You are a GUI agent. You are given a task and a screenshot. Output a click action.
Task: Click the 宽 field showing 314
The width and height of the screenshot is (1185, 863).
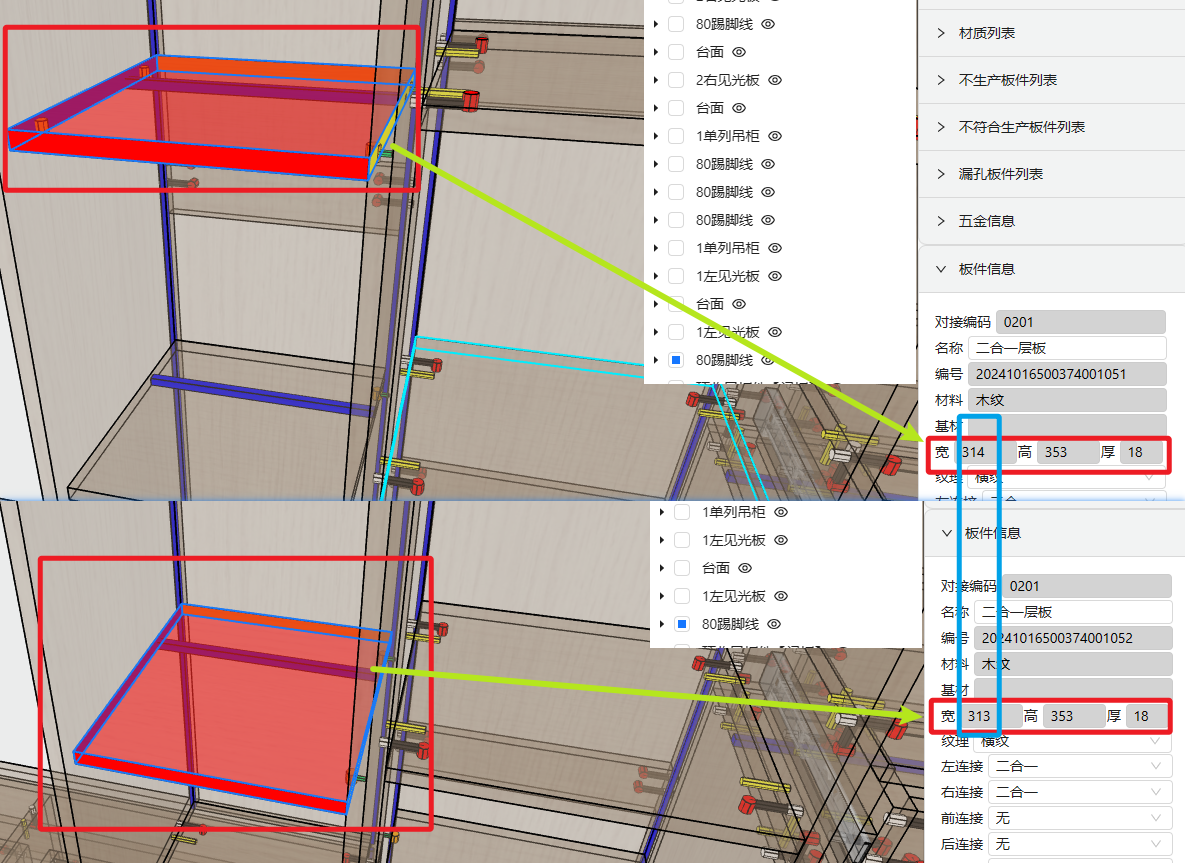985,452
